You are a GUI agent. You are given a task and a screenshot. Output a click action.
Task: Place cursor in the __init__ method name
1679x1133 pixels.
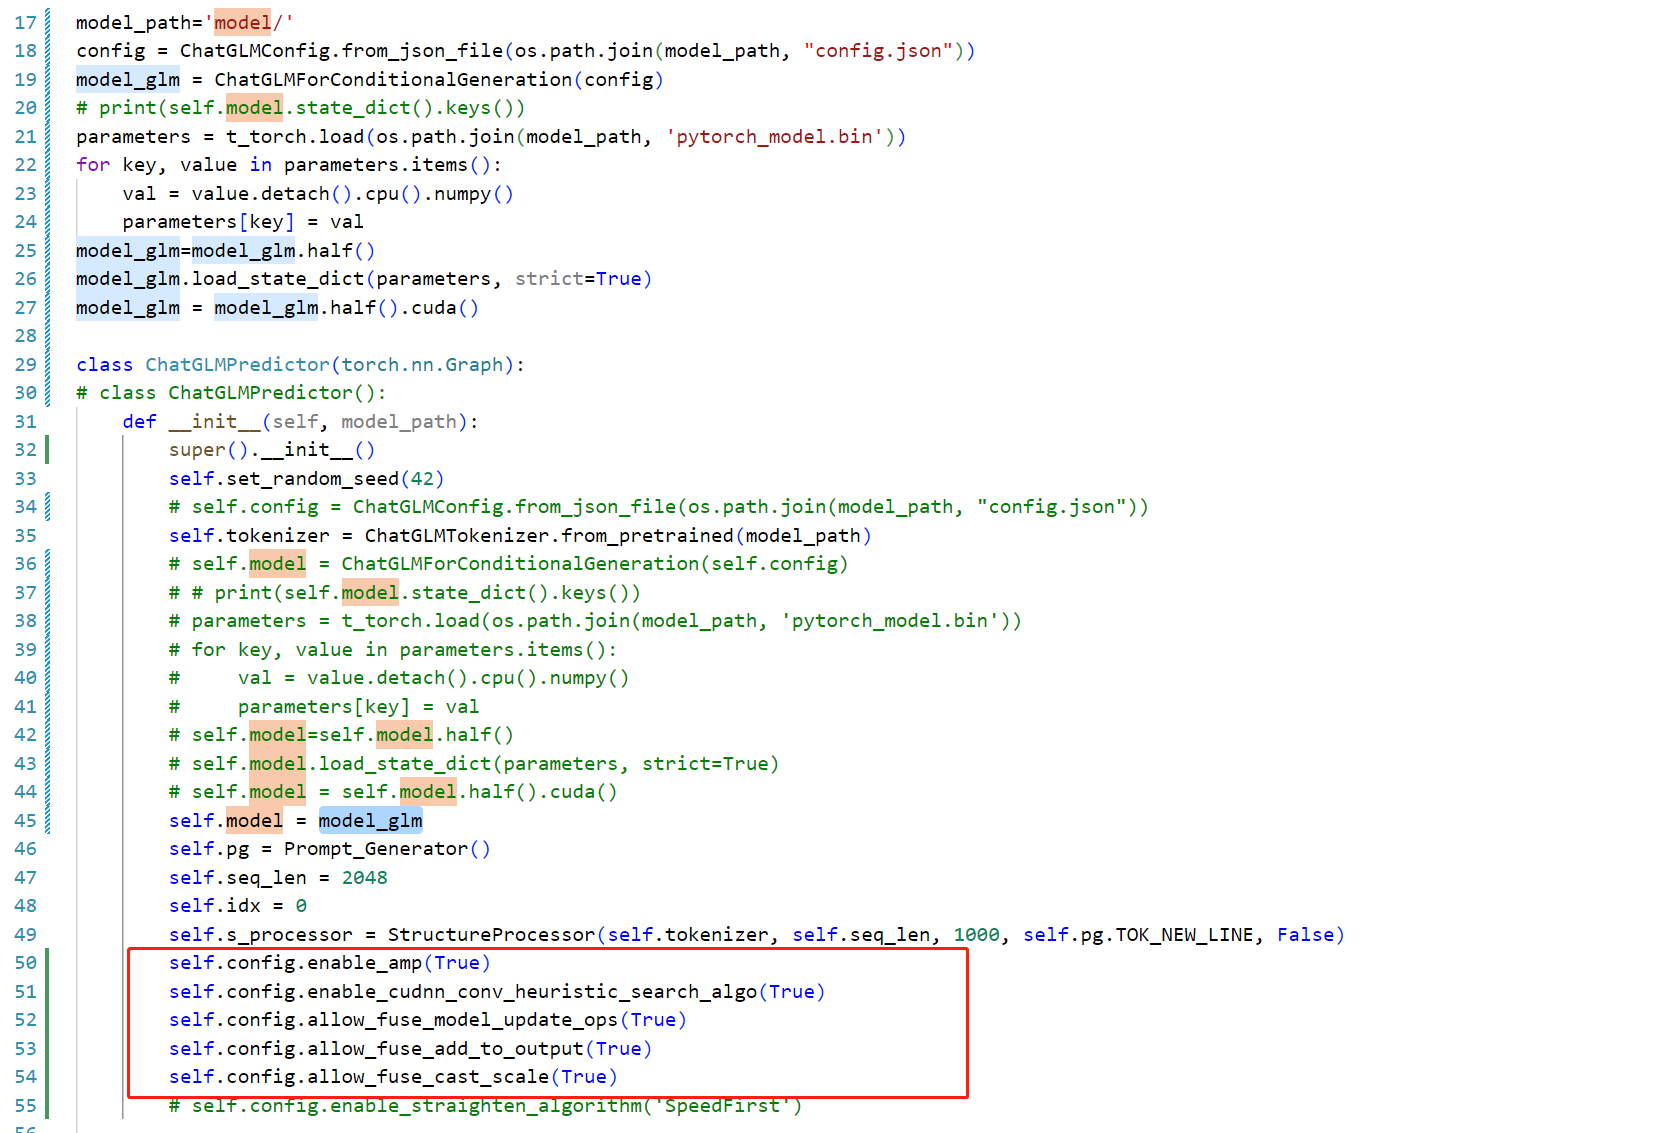click(213, 421)
